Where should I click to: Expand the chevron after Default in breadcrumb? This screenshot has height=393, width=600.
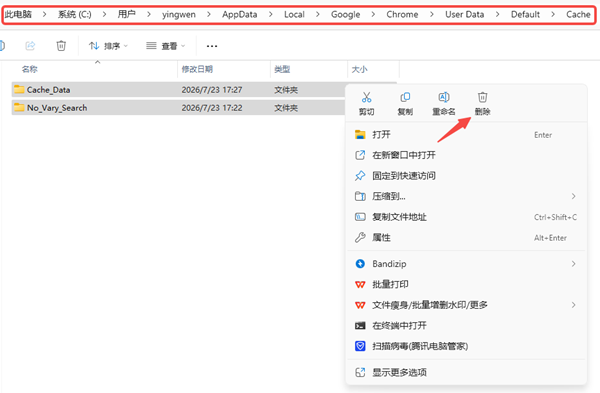coord(553,14)
